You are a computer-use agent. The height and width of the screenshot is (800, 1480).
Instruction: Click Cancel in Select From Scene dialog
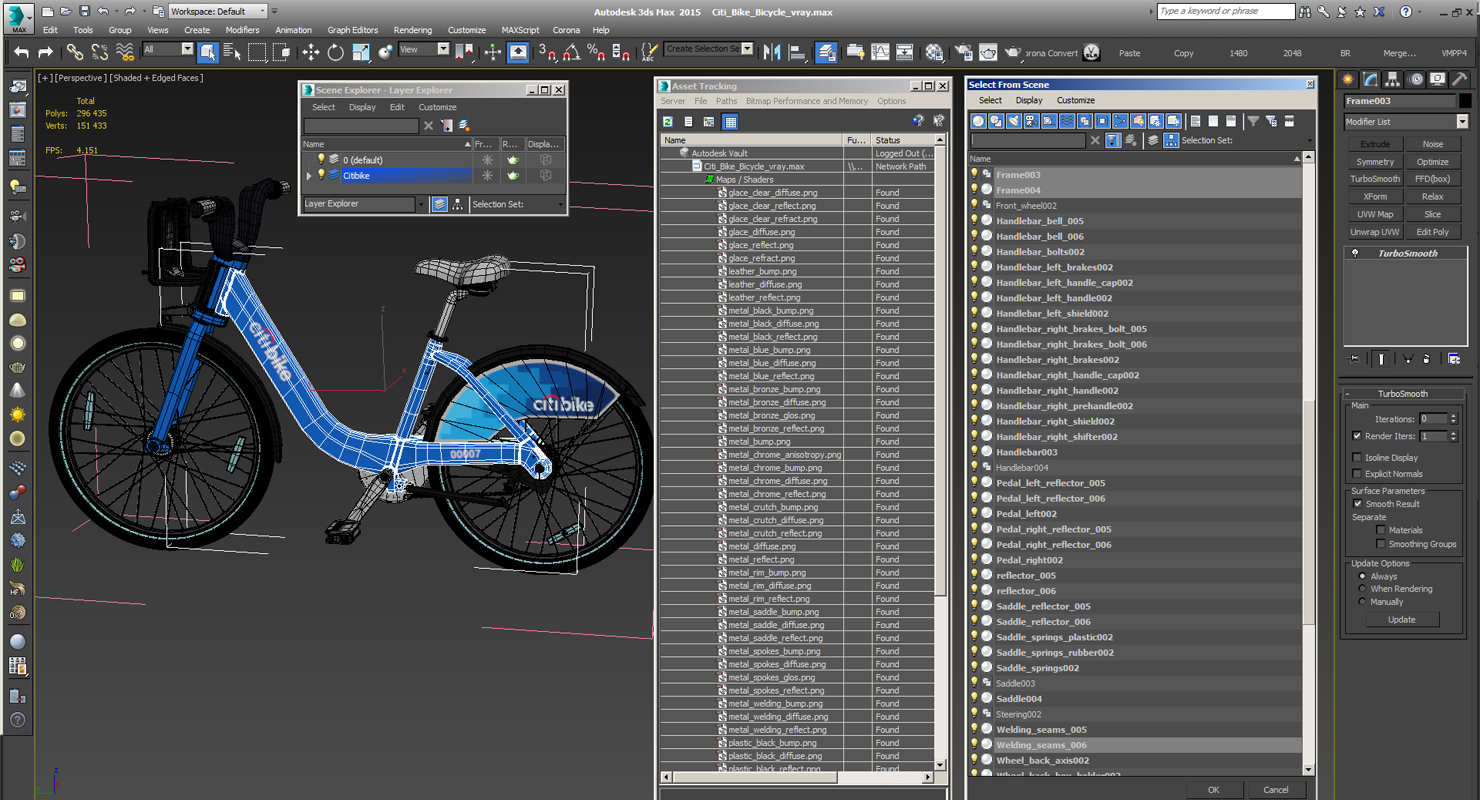tap(1276, 789)
